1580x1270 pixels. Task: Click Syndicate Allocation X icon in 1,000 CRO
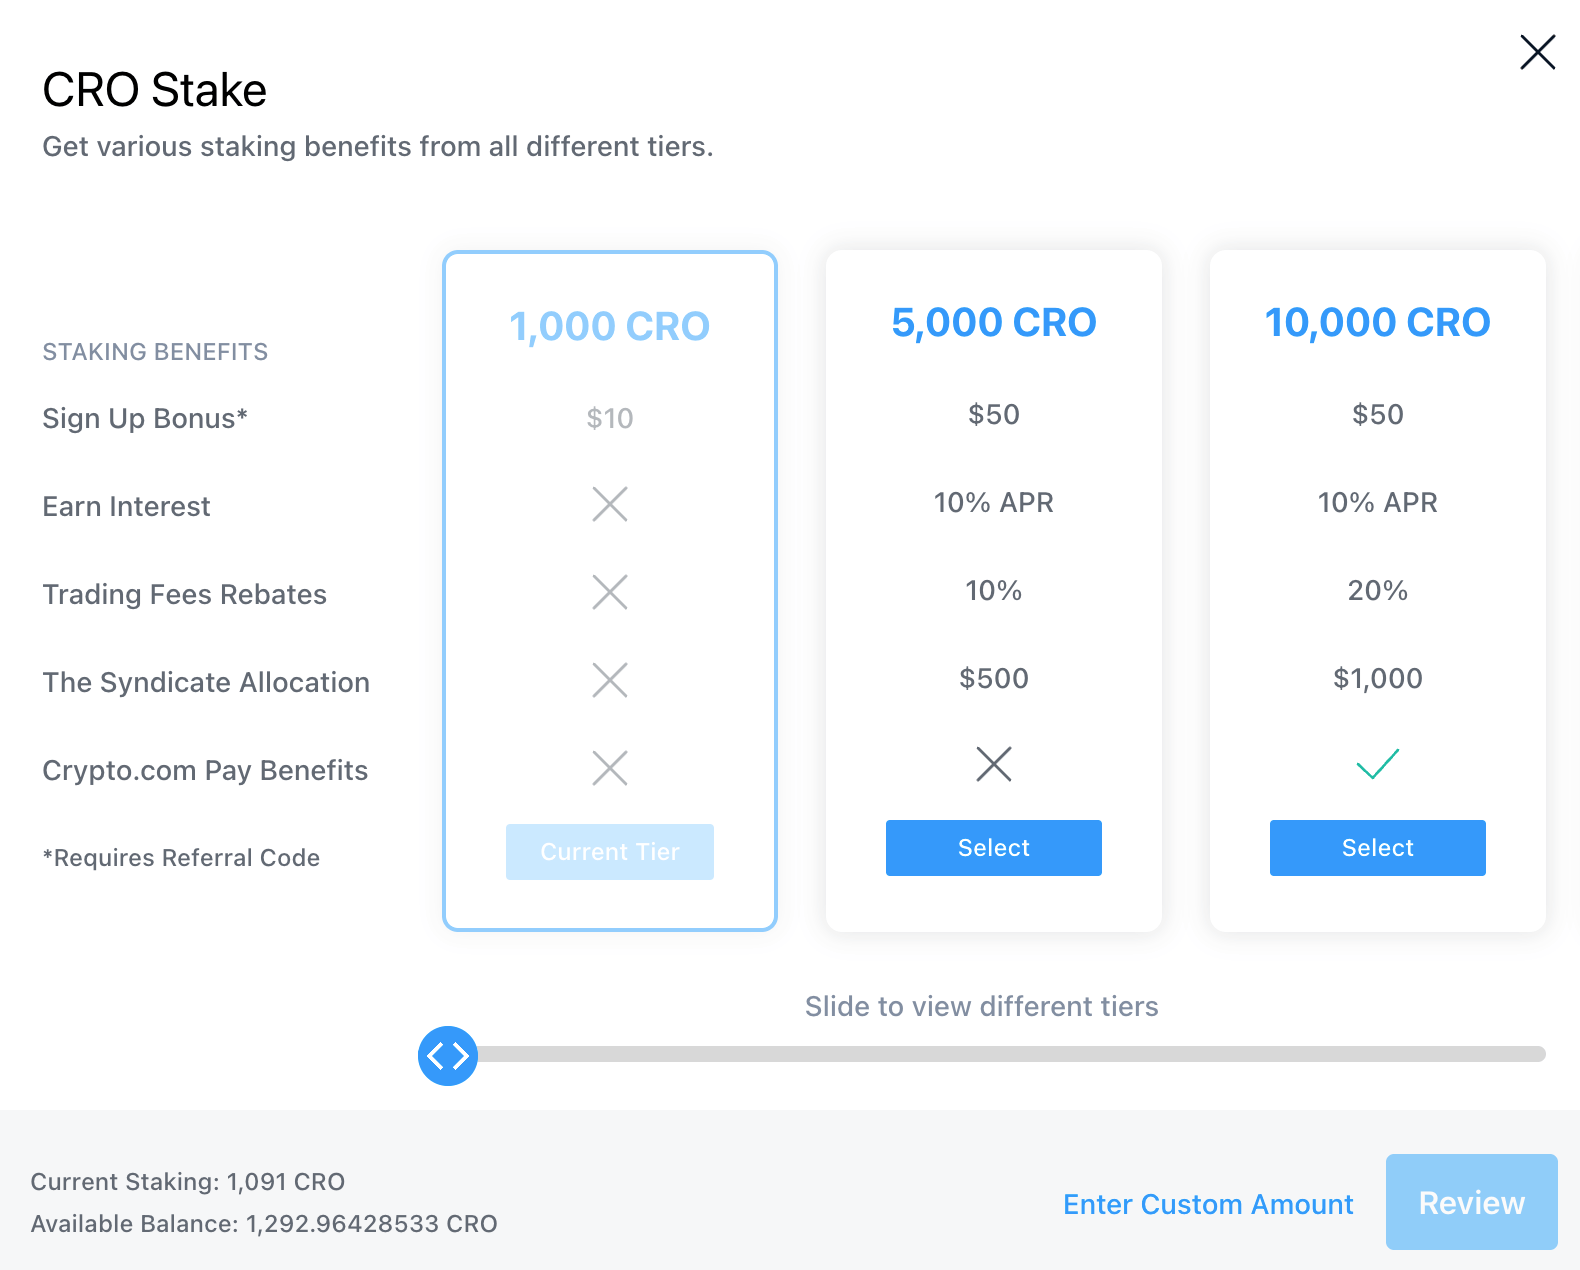point(610,680)
